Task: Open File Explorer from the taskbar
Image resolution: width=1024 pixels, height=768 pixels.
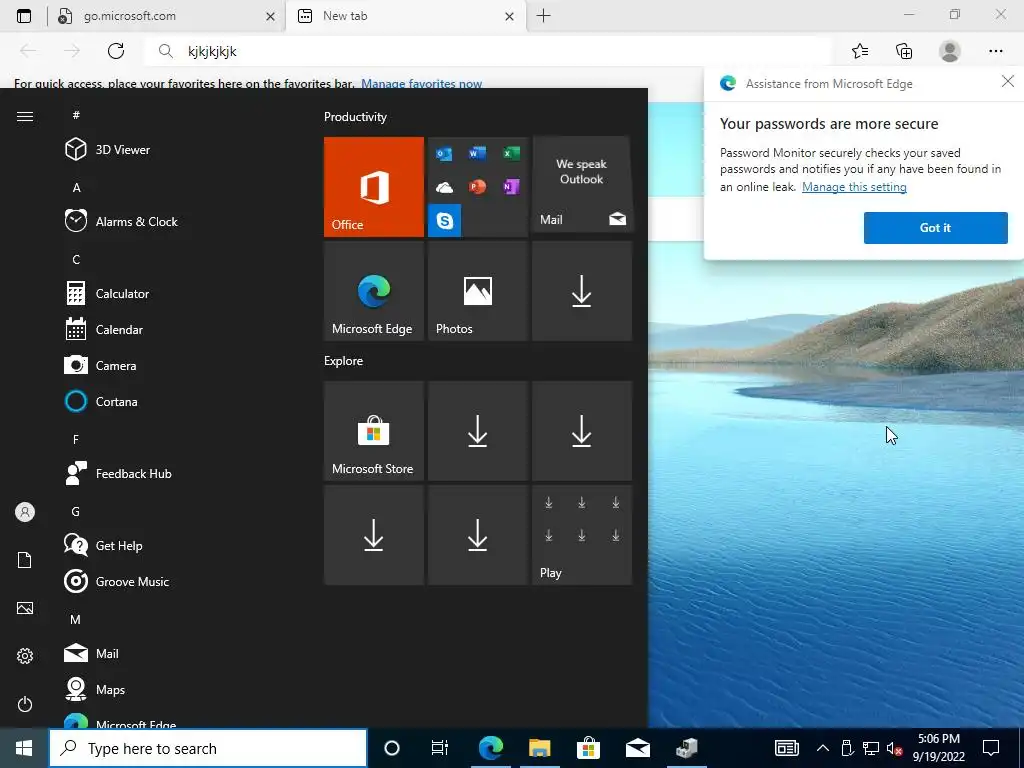Action: 539,748
